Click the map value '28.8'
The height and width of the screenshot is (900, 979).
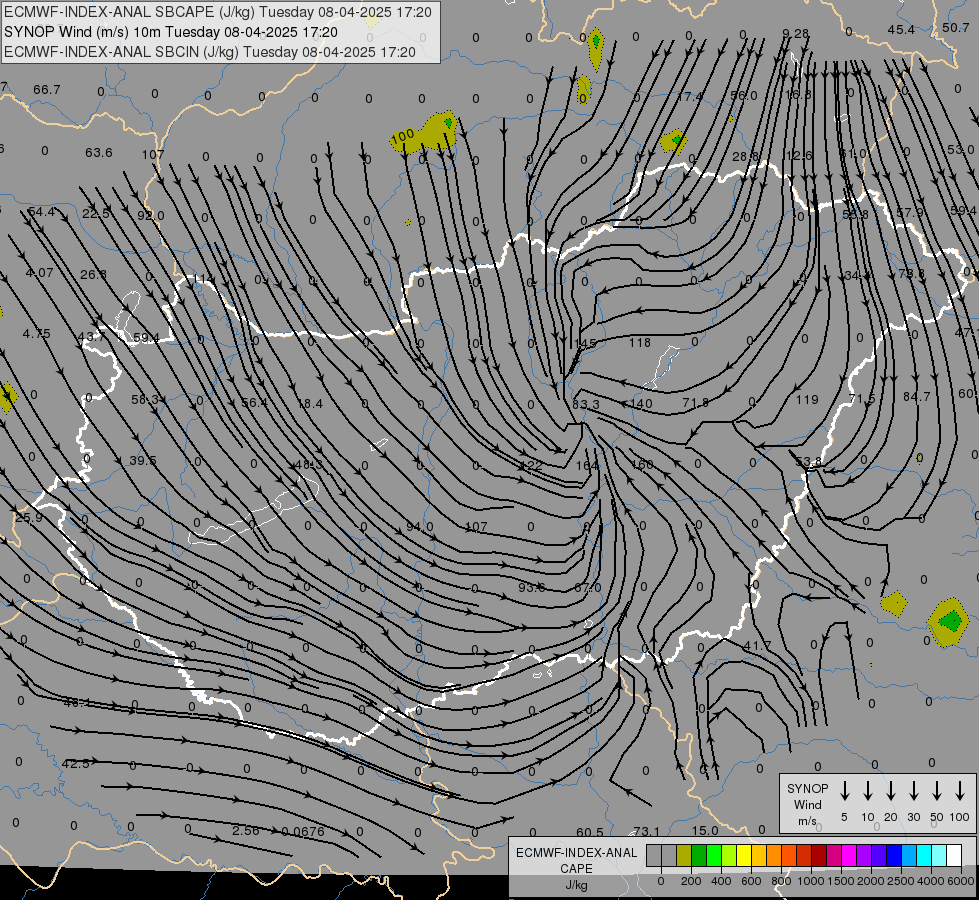745,156
